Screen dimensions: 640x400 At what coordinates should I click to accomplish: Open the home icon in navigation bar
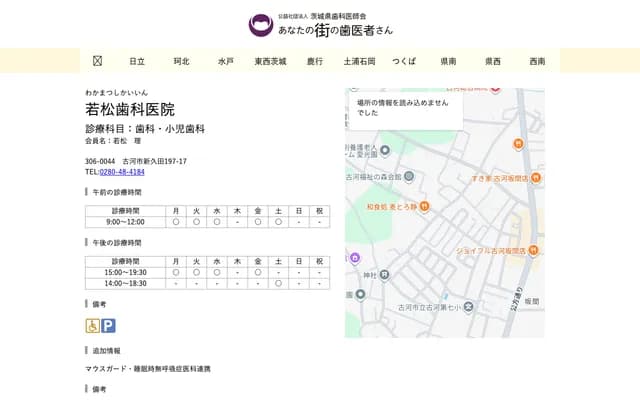(x=97, y=61)
